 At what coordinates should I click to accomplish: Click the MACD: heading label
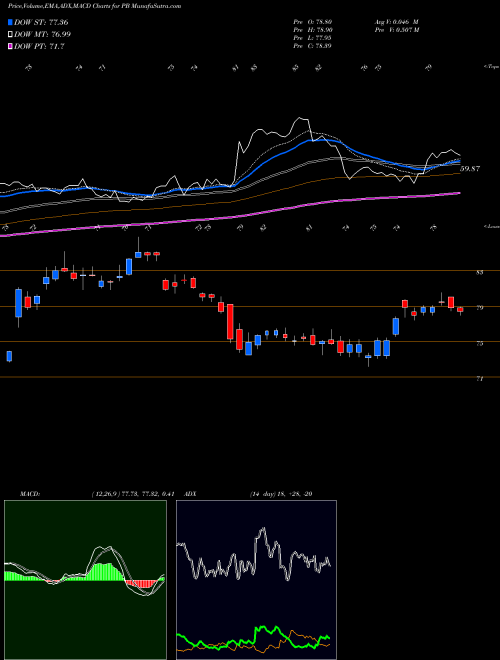[29, 494]
